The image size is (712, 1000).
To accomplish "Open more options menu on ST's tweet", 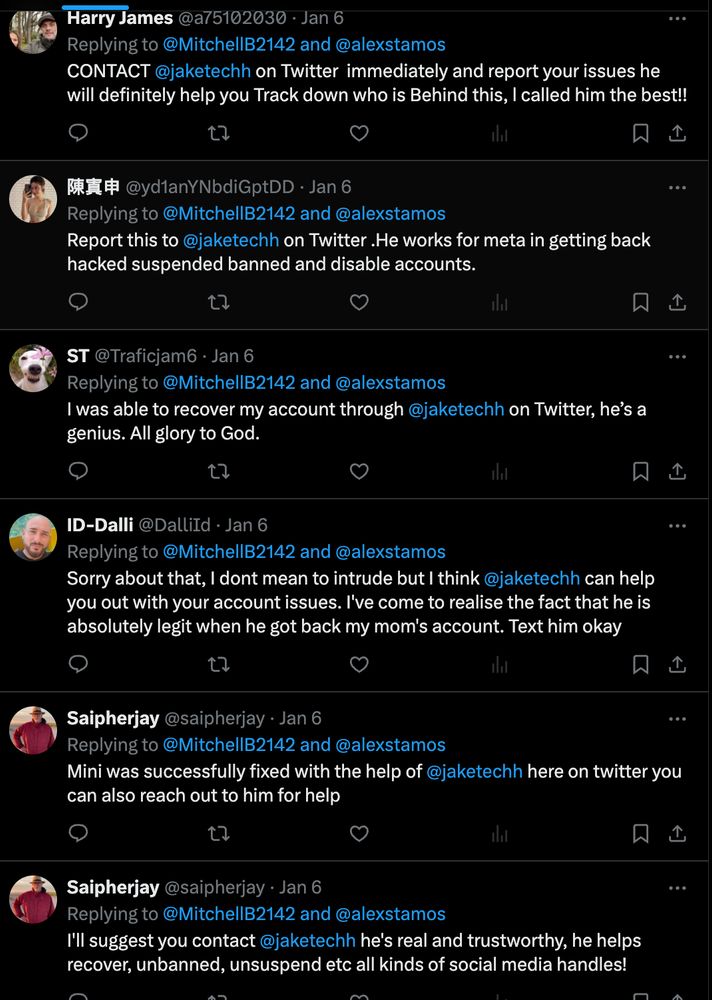I will (x=677, y=356).
